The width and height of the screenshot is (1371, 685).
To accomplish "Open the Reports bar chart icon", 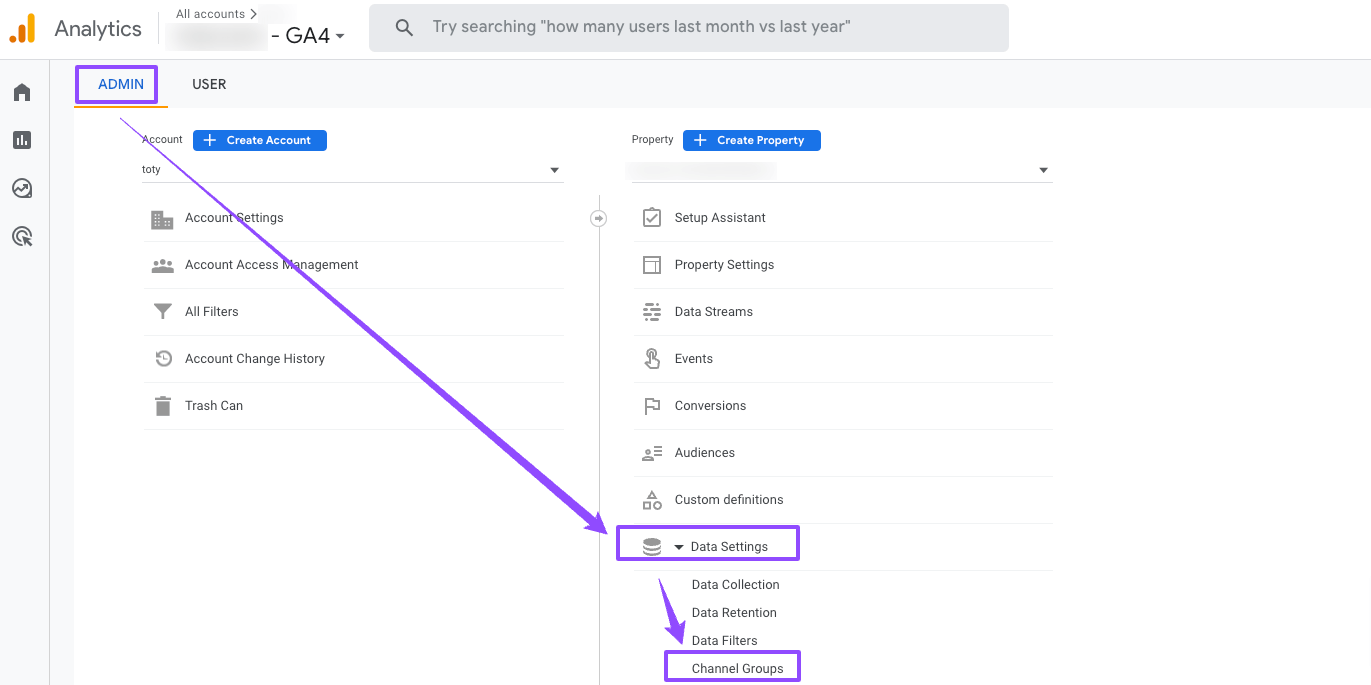I will click(x=22, y=140).
